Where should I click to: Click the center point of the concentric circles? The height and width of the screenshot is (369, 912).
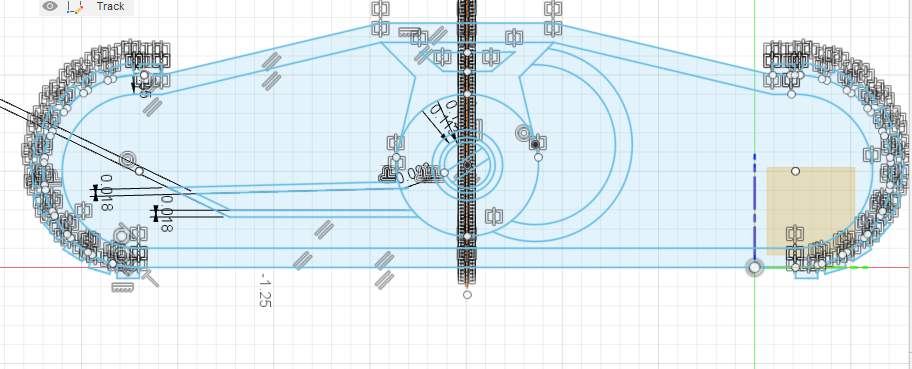(467, 166)
